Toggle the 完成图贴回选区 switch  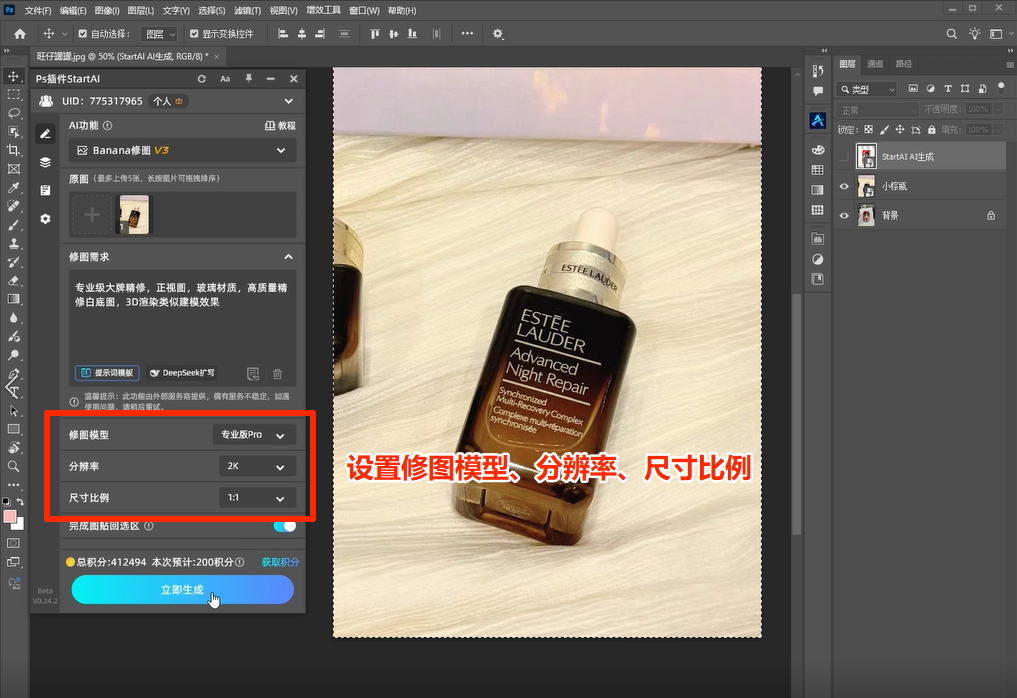pyautogui.click(x=285, y=525)
